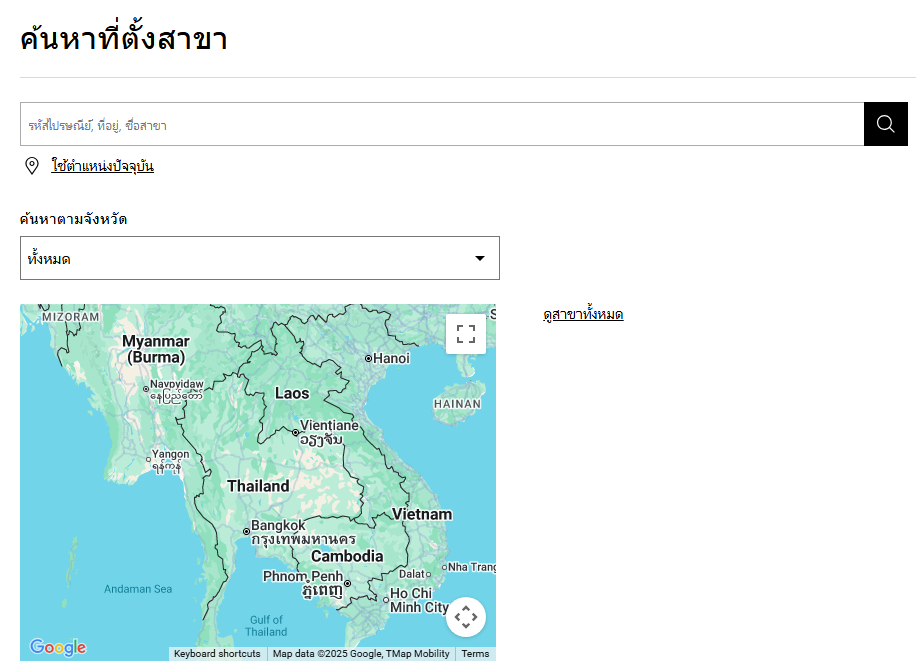The width and height of the screenshot is (916, 668).
Task: Click the Mizoram label on map
Action: (71, 317)
